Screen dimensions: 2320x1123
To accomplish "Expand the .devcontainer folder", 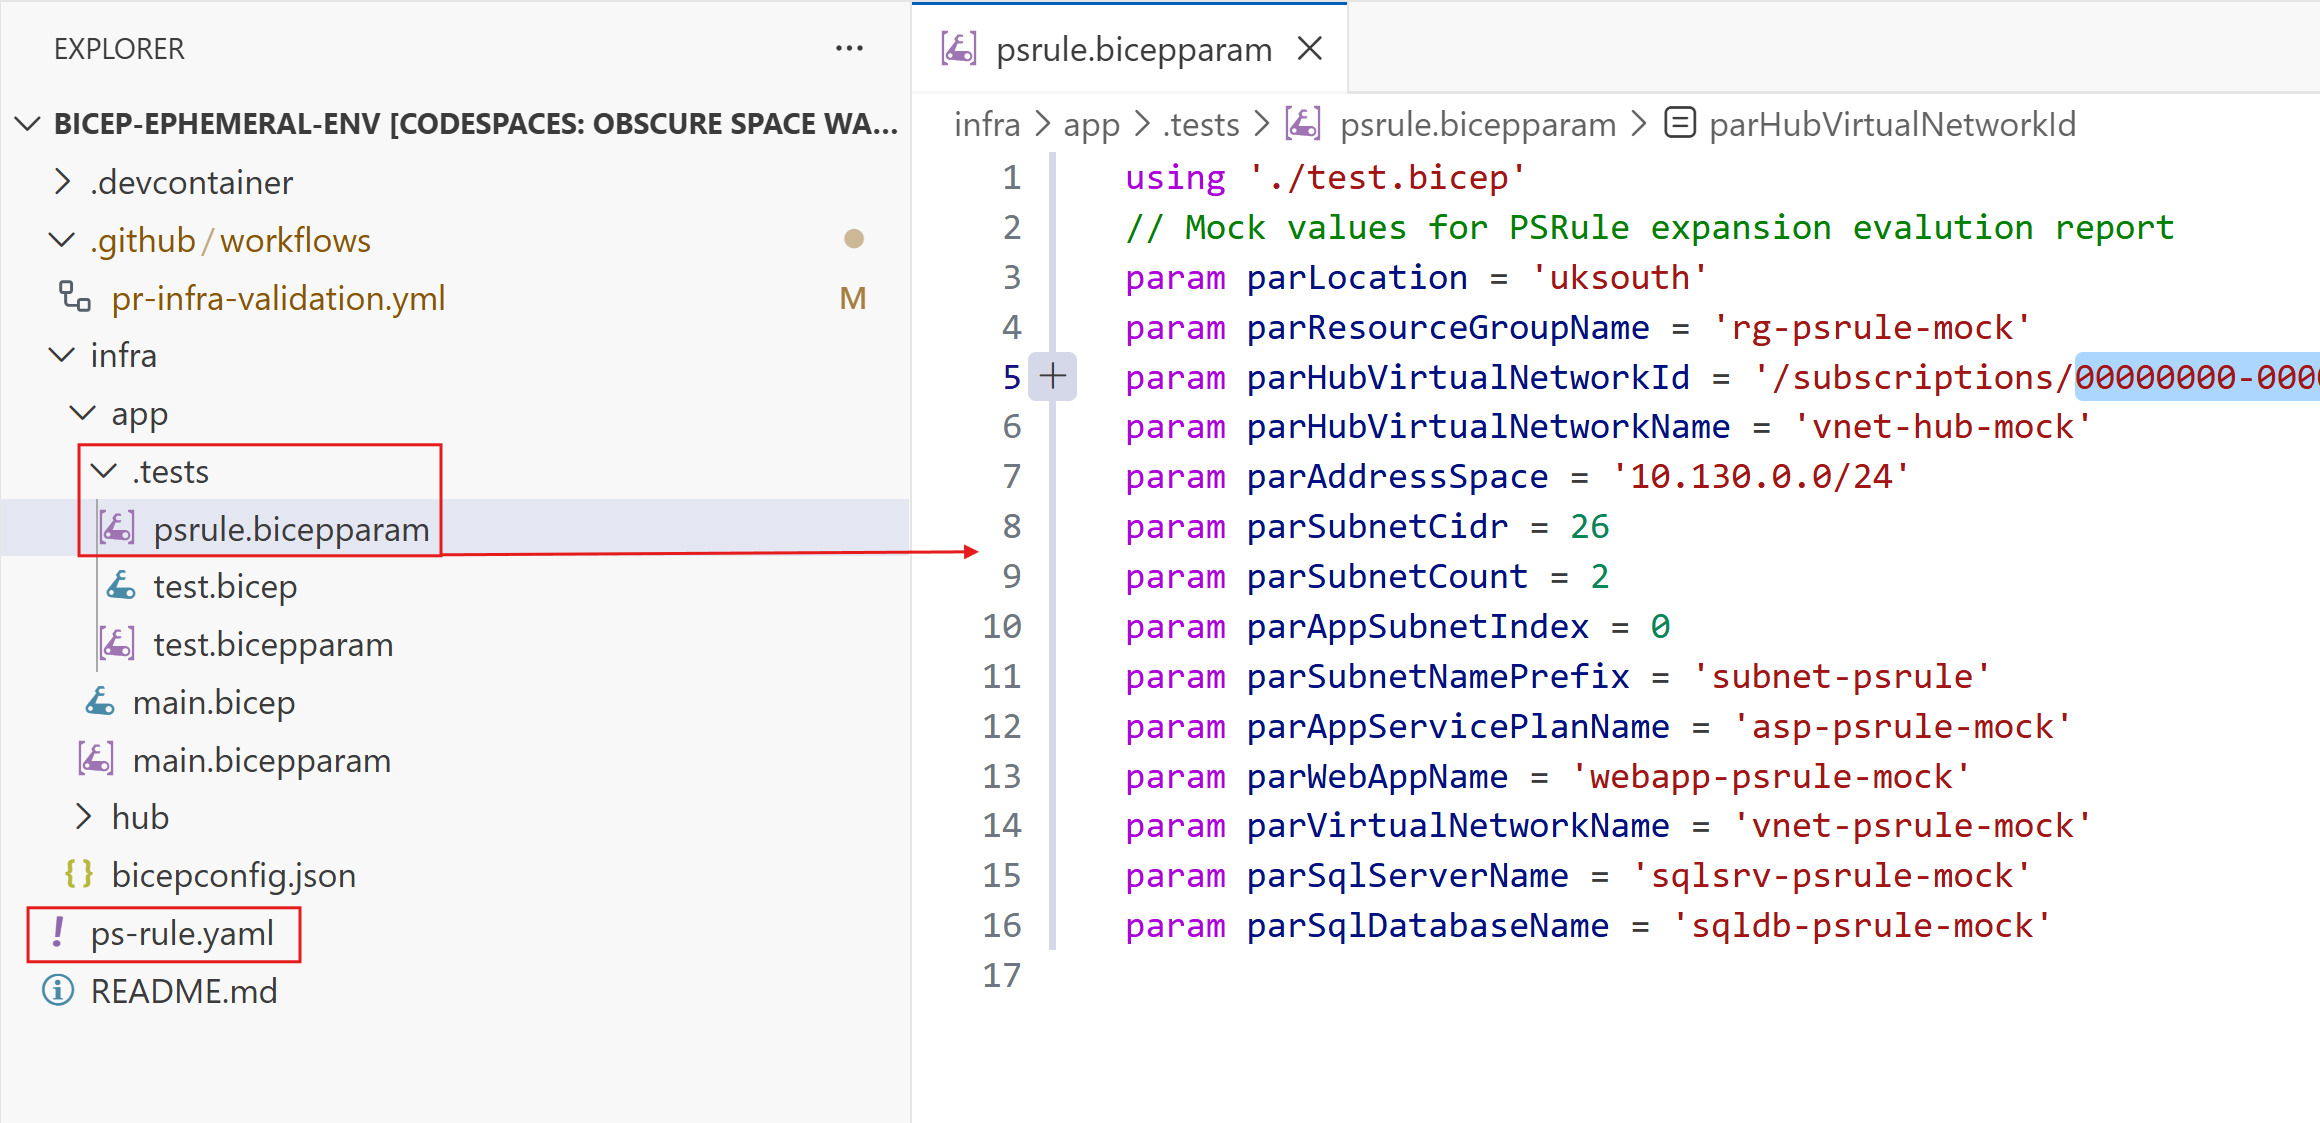I will pyautogui.click(x=62, y=182).
